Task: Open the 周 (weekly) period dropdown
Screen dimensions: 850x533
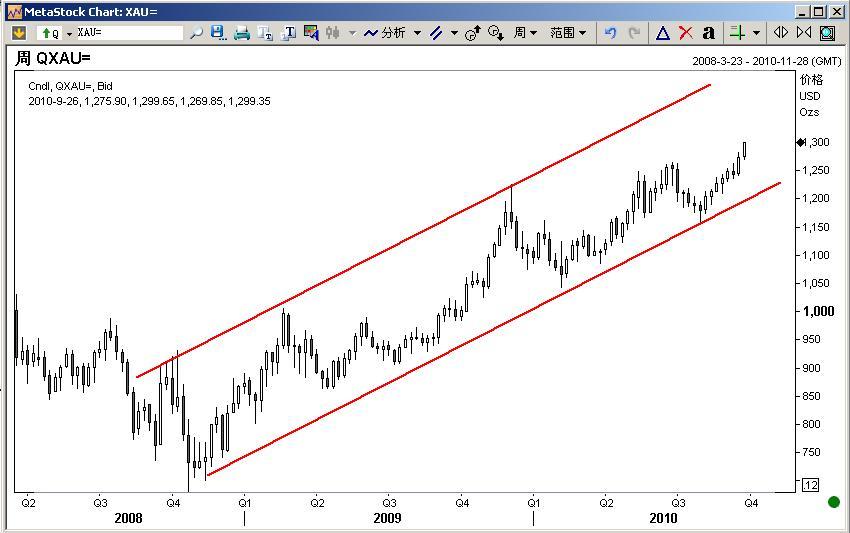Action: [525, 33]
